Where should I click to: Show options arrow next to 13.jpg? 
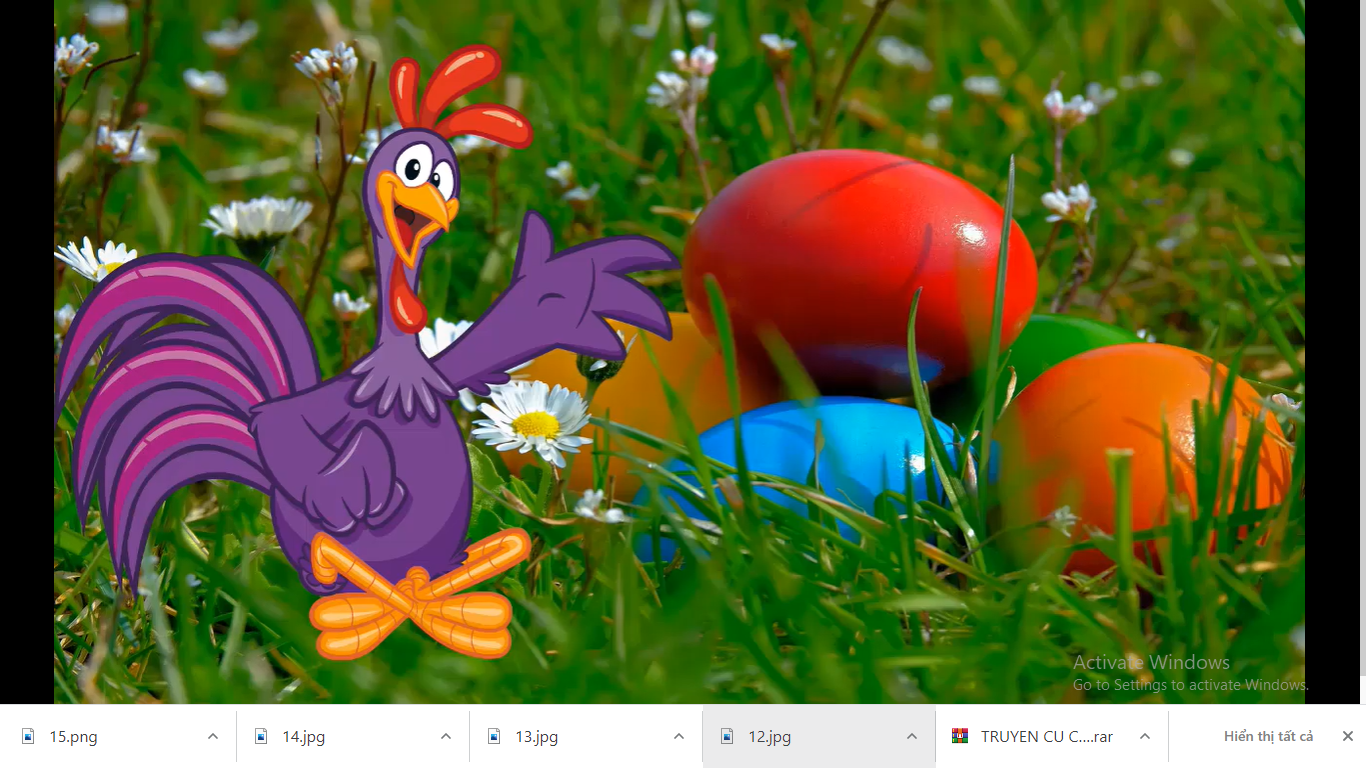679,736
